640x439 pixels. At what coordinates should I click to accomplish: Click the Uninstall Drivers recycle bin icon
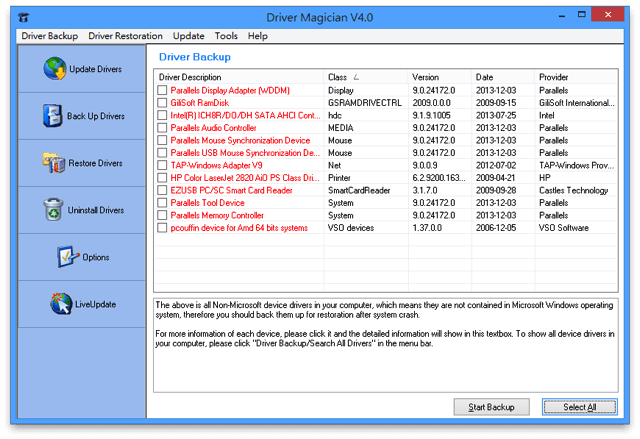pyautogui.click(x=53, y=209)
